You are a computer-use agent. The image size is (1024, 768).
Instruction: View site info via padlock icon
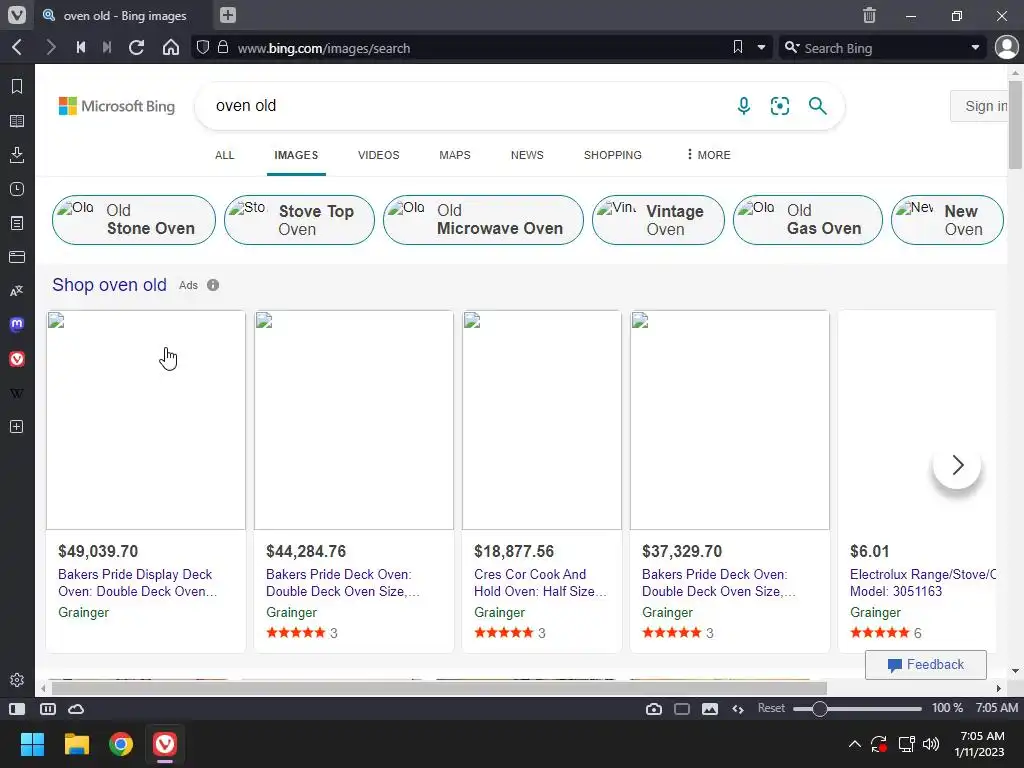tap(223, 48)
